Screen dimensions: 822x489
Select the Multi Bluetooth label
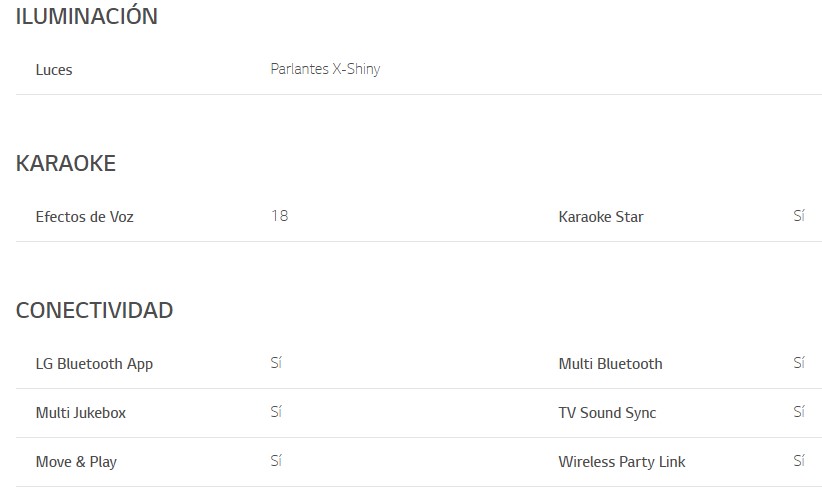[610, 364]
